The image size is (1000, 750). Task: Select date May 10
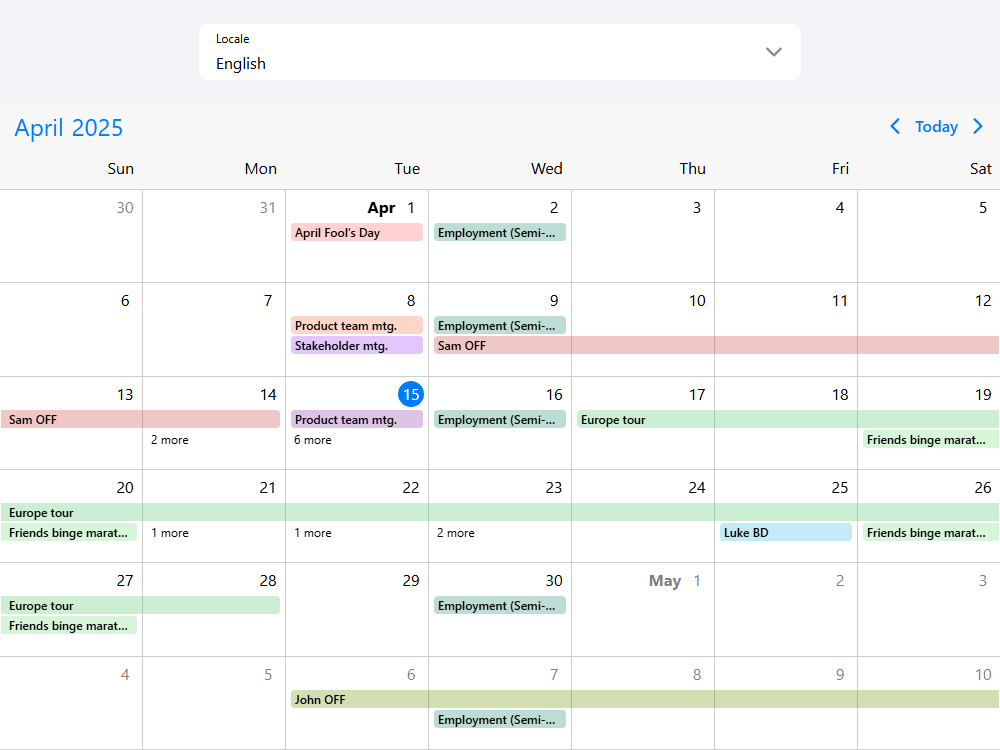click(983, 675)
